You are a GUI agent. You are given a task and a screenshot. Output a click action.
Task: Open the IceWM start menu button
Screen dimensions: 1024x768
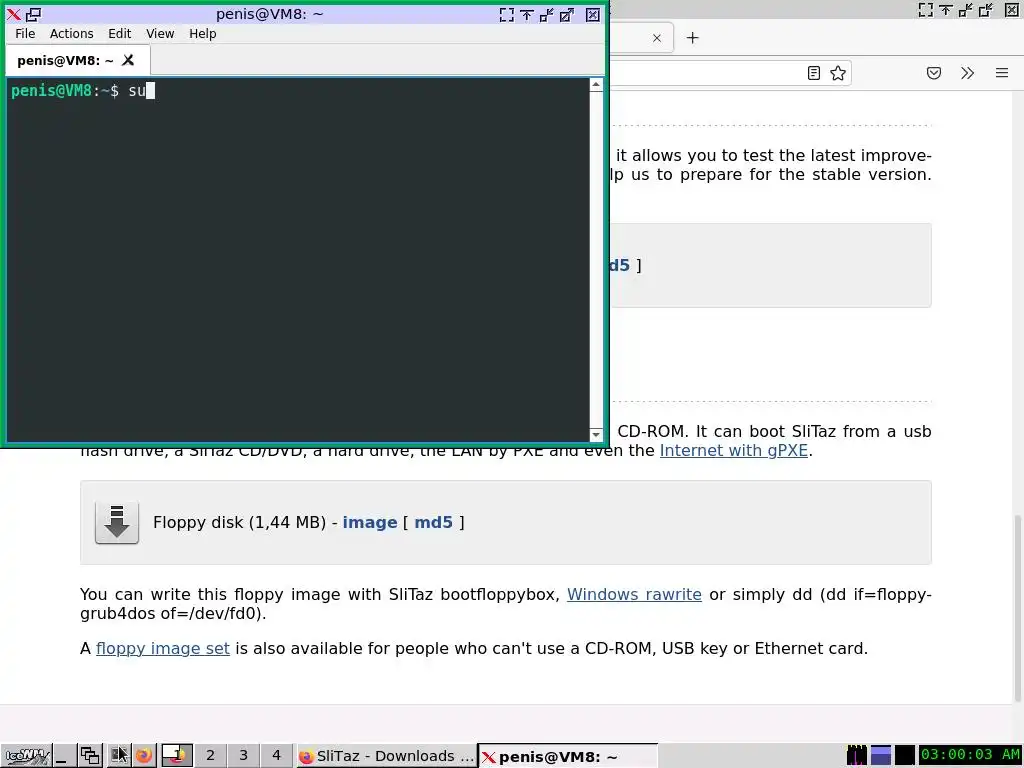pos(26,756)
